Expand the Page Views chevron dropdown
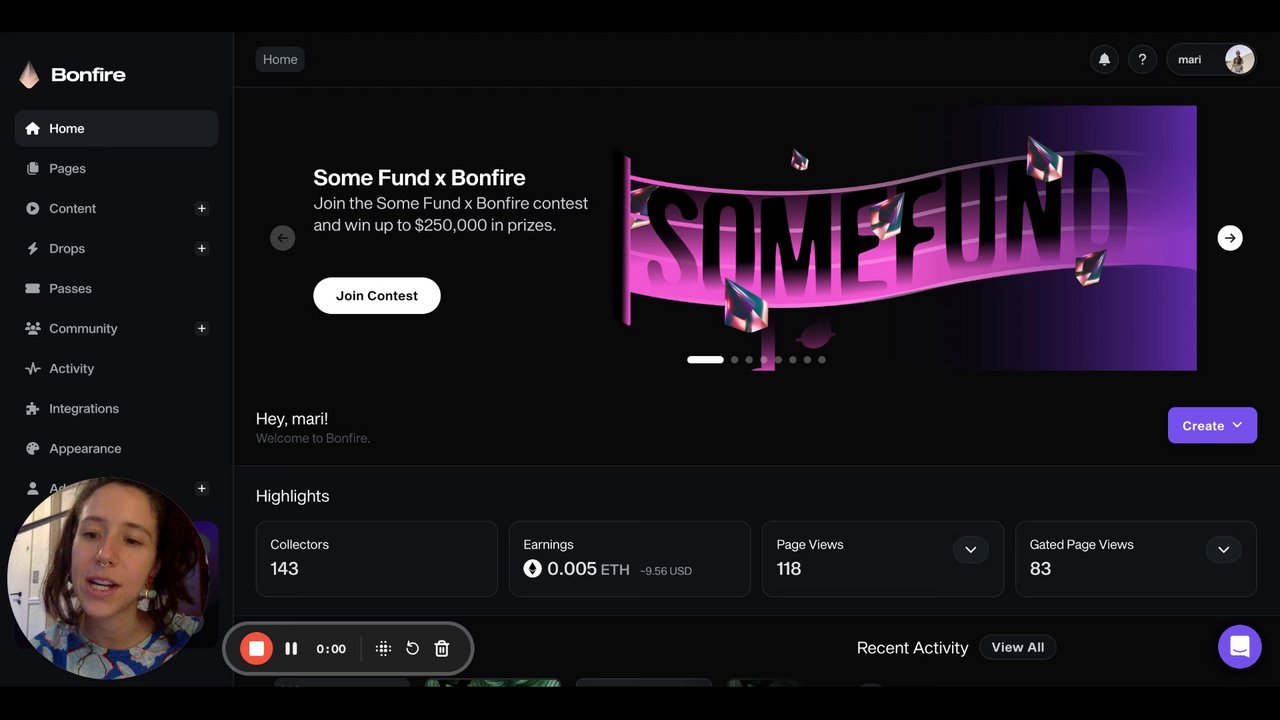 (970, 549)
